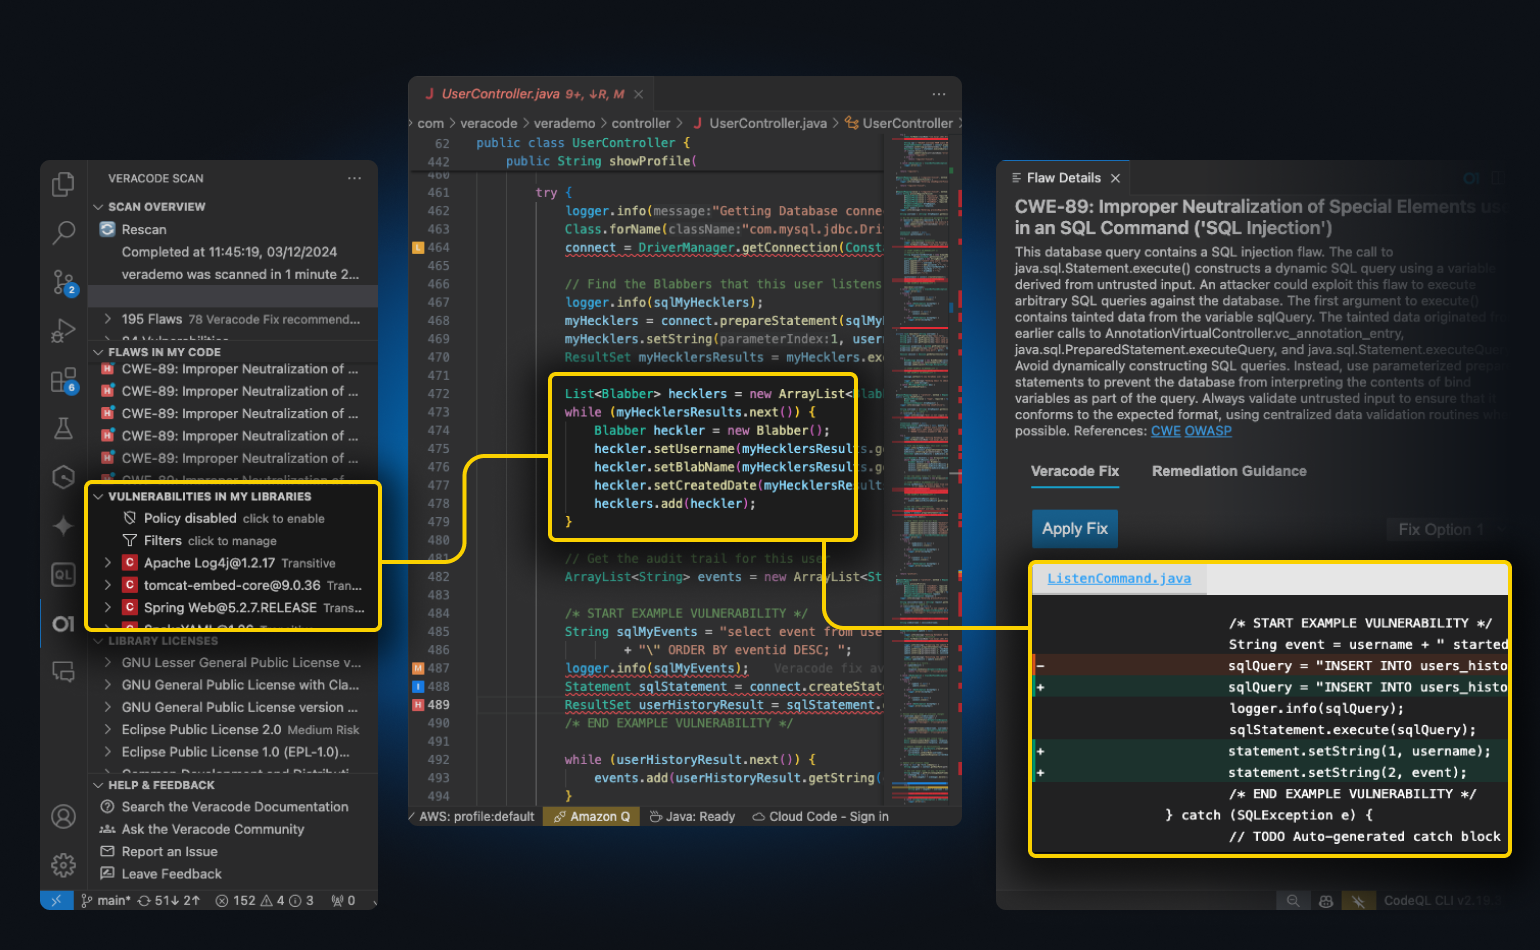The height and width of the screenshot is (950, 1540).
Task: Open the hexagon gauge activity bar icon
Action: tap(63, 477)
